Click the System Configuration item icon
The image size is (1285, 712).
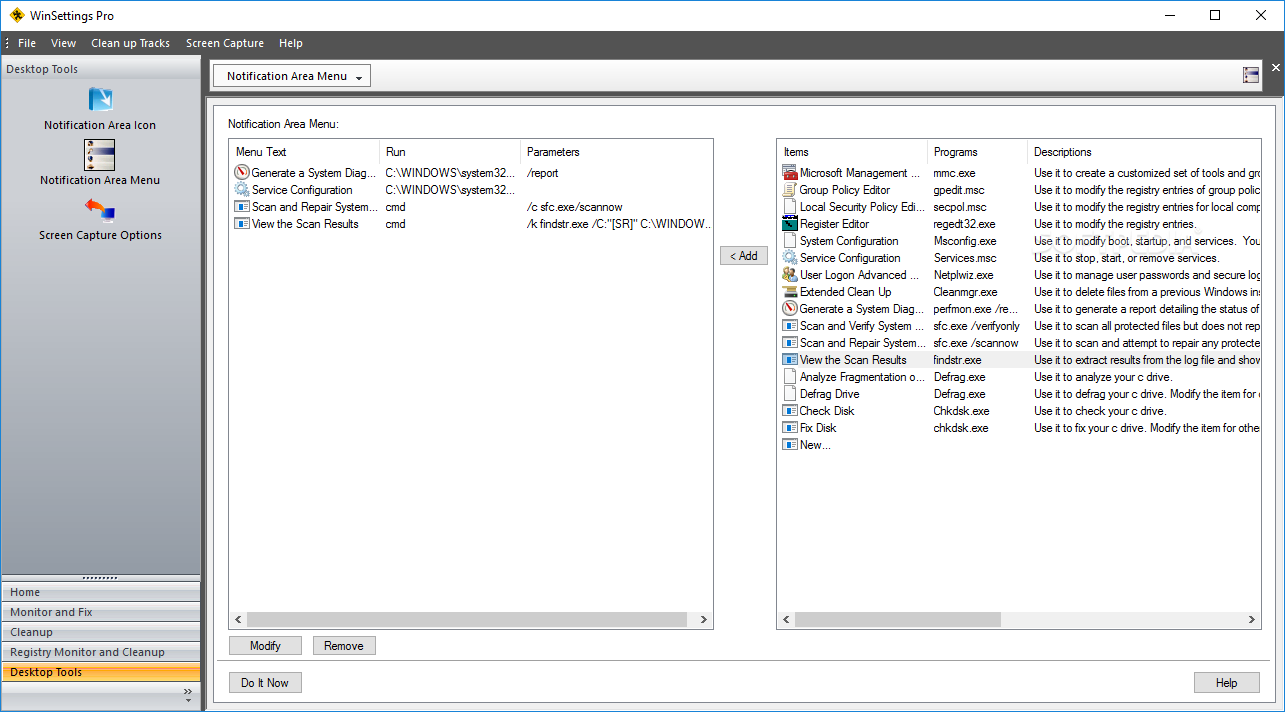click(x=790, y=241)
